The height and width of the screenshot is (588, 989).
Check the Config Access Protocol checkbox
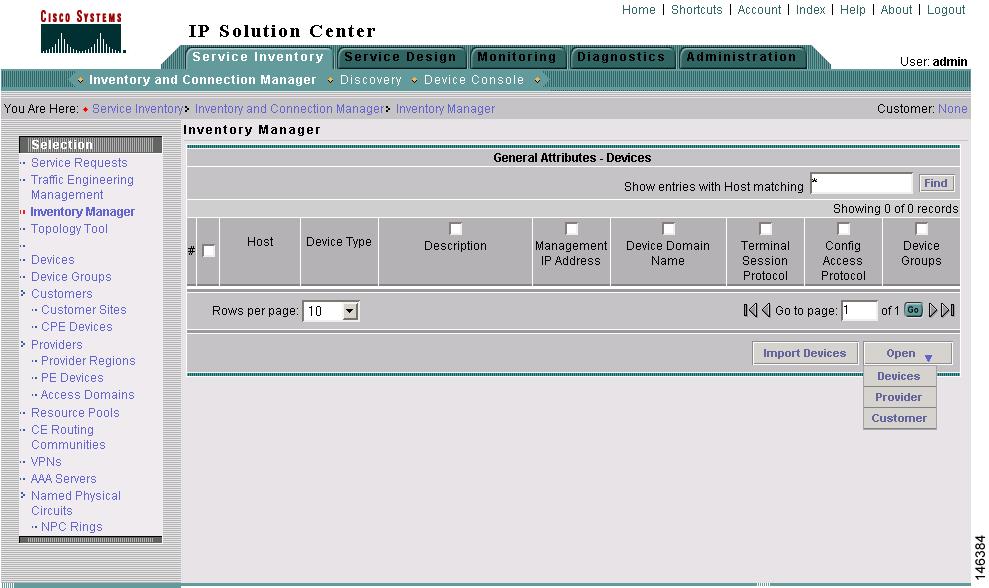click(843, 228)
